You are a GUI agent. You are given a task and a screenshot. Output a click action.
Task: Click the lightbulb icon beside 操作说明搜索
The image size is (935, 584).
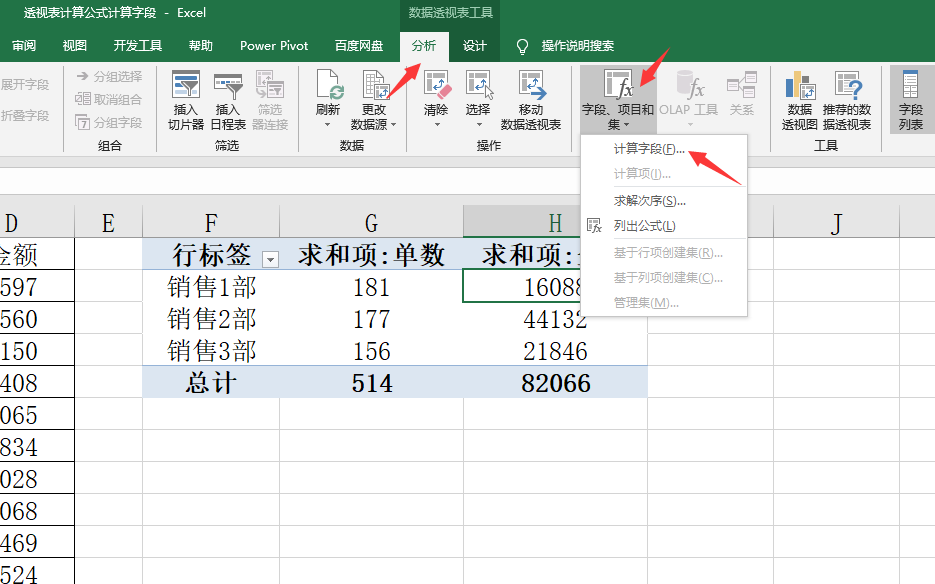click(x=522, y=47)
